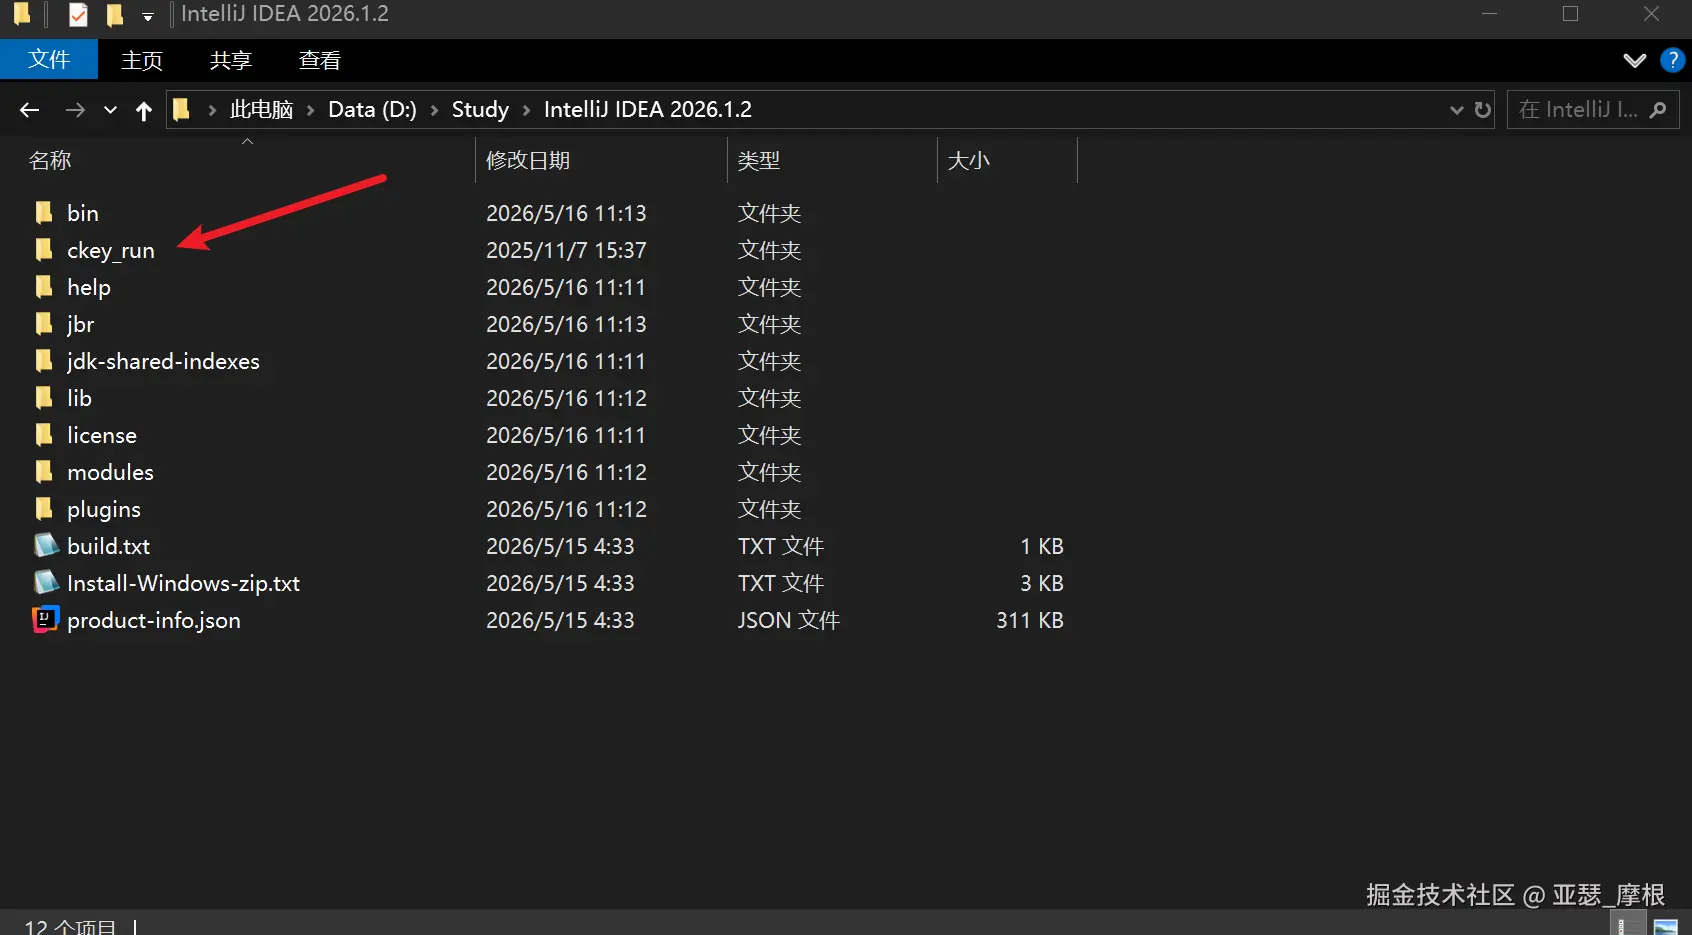1692x935 pixels.
Task: Switch to details view layout icon
Action: (x=1628, y=925)
